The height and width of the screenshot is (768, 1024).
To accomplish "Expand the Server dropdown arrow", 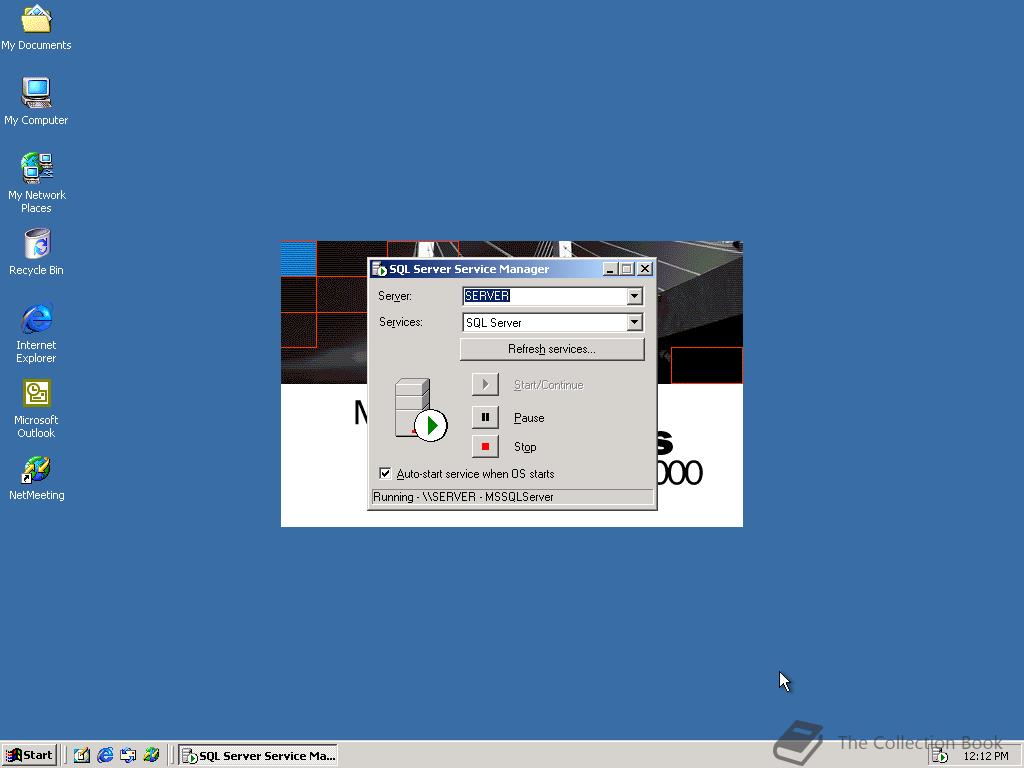I will pyautogui.click(x=634, y=296).
